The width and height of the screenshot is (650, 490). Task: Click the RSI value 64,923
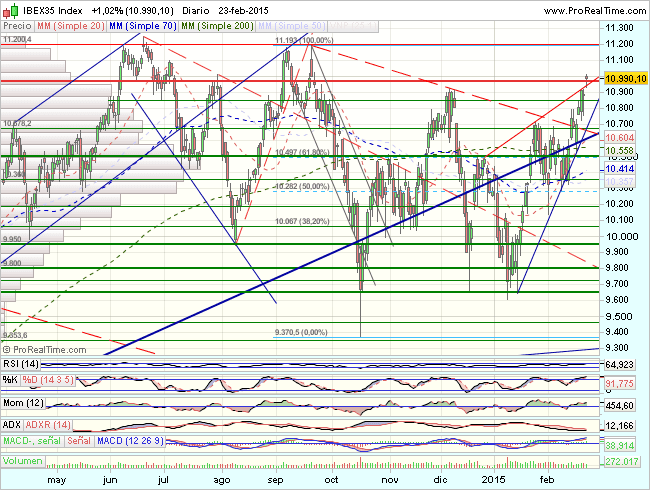coord(620,365)
